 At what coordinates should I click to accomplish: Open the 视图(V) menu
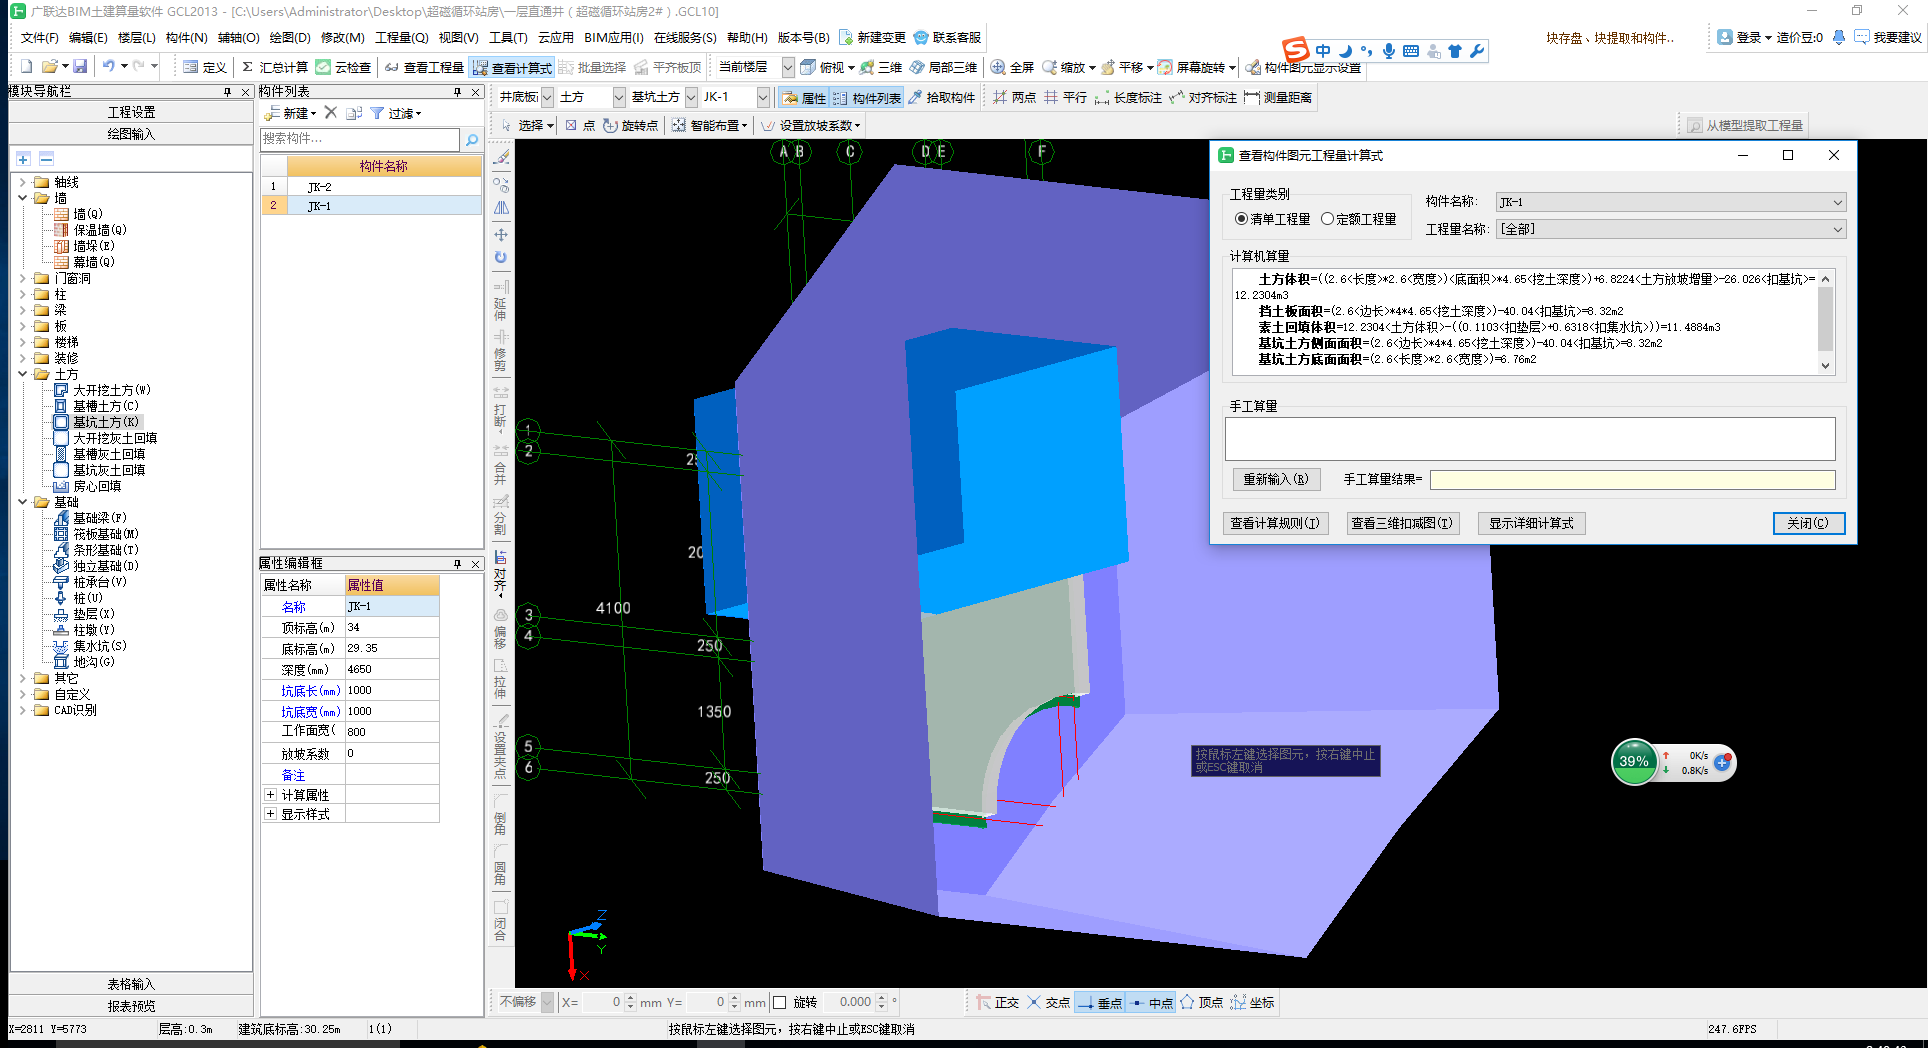pos(459,38)
